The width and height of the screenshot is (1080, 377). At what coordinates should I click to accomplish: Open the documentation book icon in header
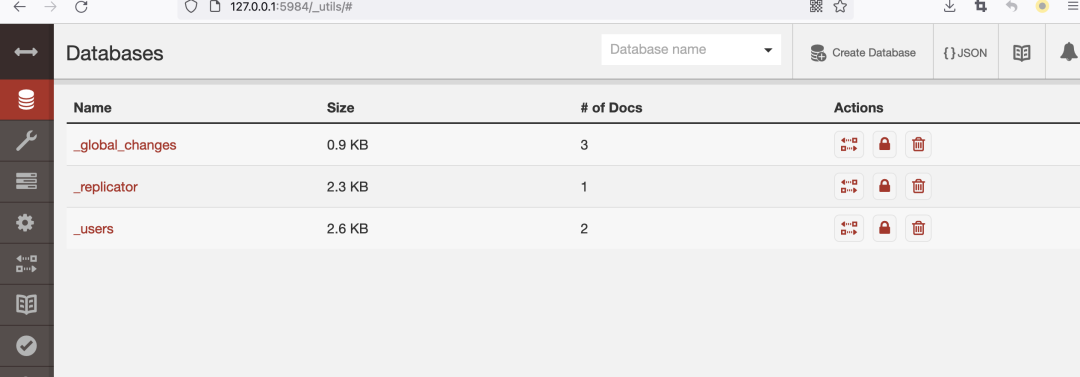point(1021,52)
